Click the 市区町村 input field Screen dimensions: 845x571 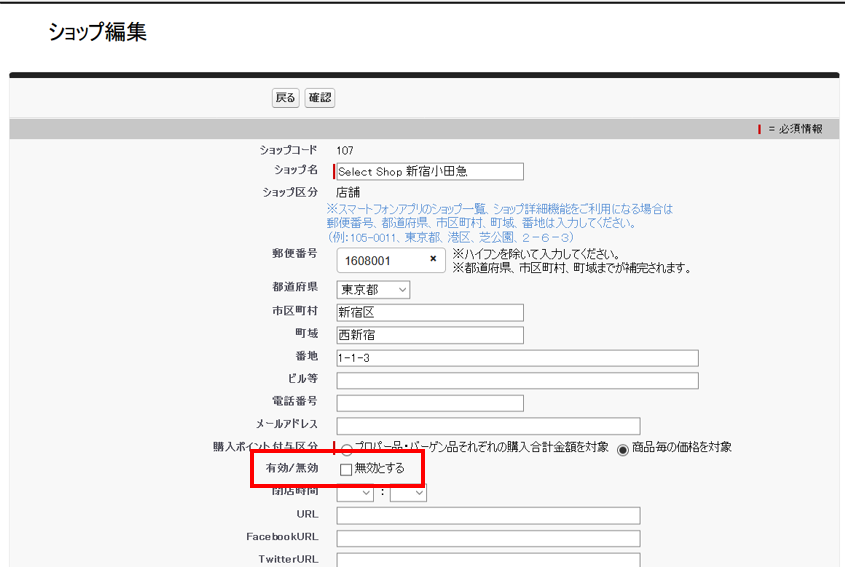[x=430, y=312]
